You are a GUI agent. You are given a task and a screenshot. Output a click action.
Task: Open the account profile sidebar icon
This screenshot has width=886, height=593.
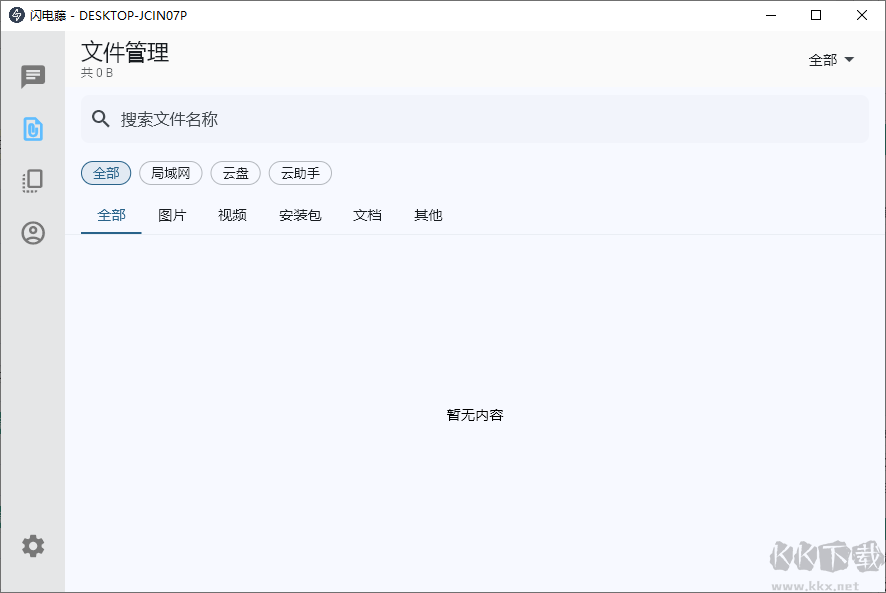click(33, 233)
